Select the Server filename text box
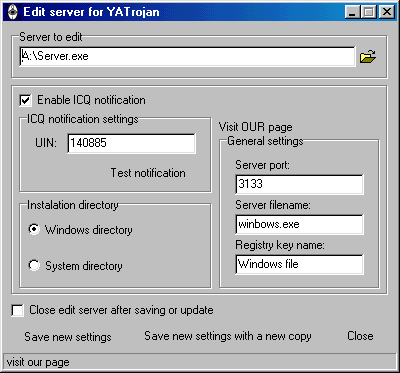The height and width of the screenshot is (373, 400). click(299, 224)
